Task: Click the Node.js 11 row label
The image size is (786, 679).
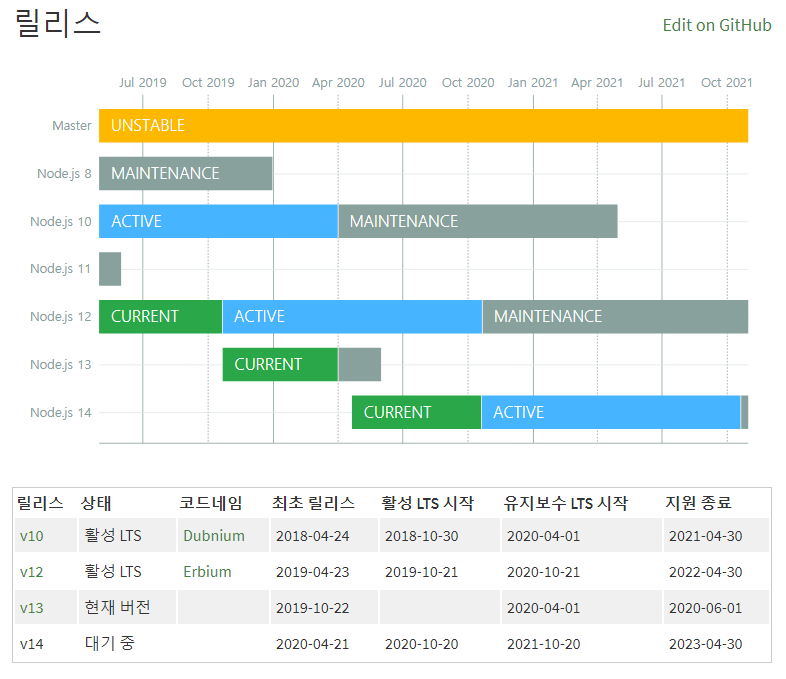Action: click(61, 269)
